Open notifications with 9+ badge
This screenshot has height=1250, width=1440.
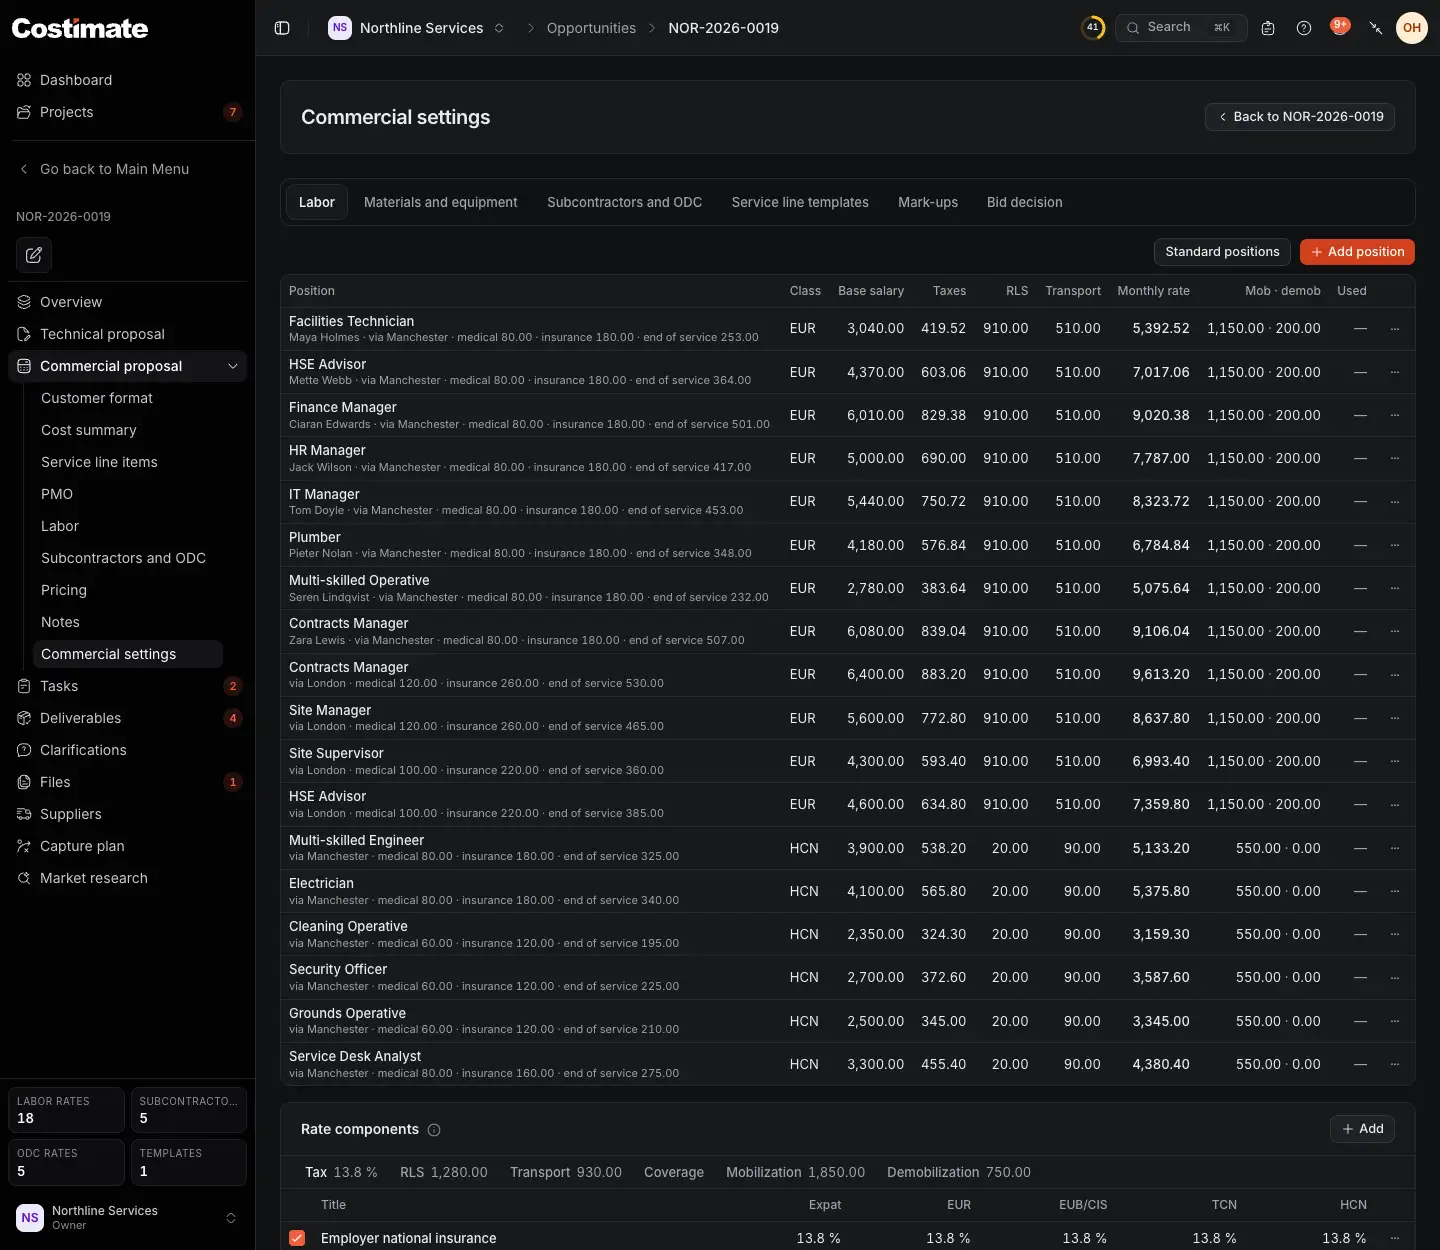1340,27
